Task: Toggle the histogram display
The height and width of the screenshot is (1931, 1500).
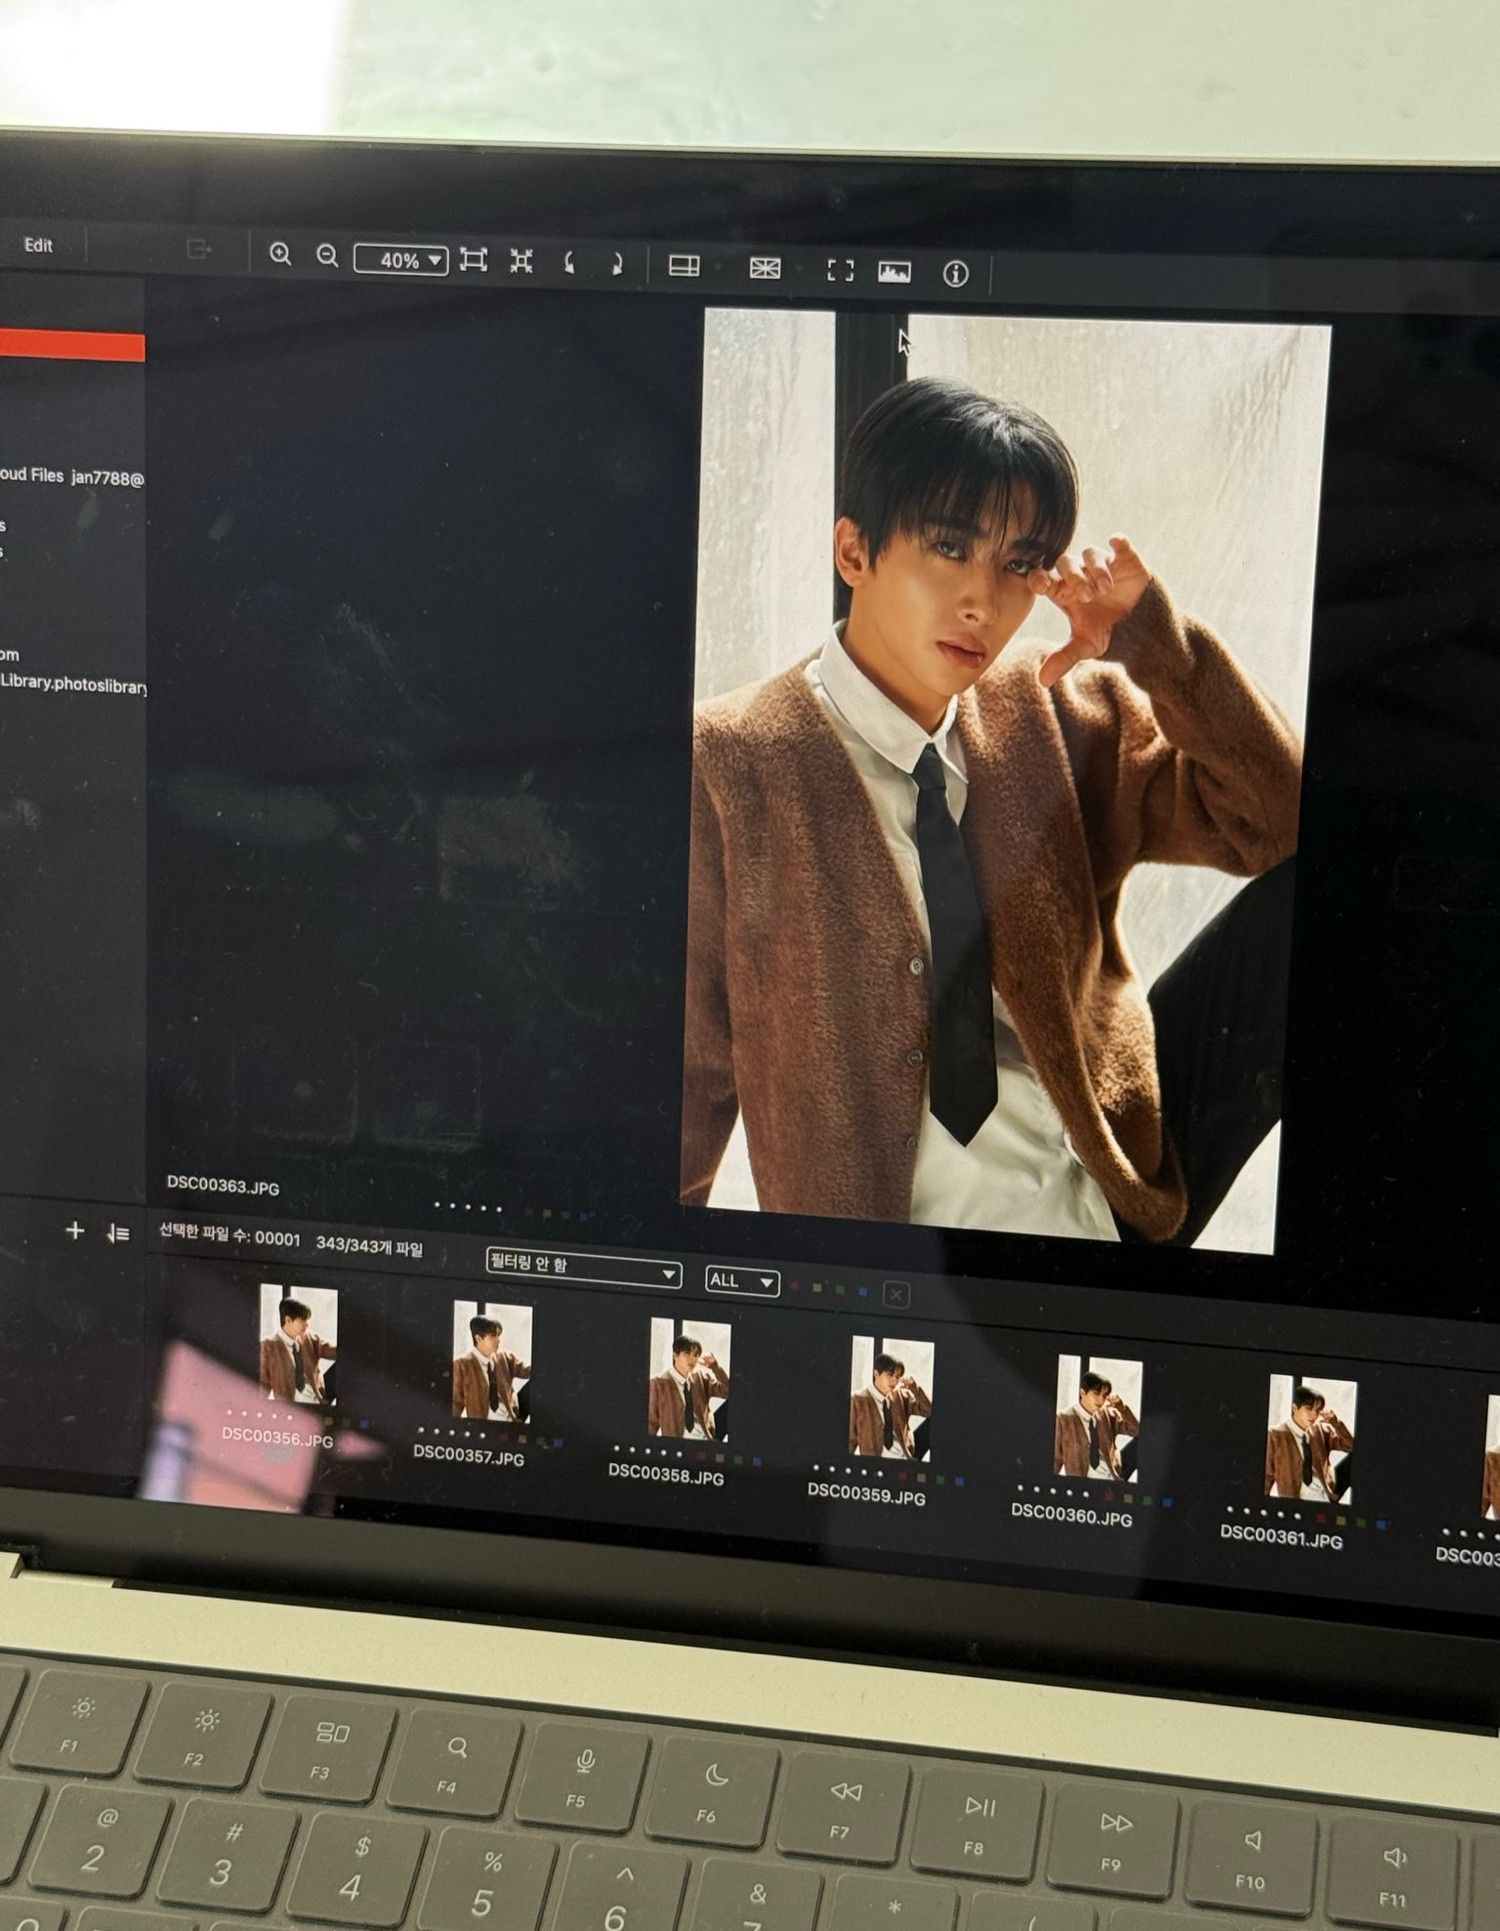Action: click(x=894, y=272)
